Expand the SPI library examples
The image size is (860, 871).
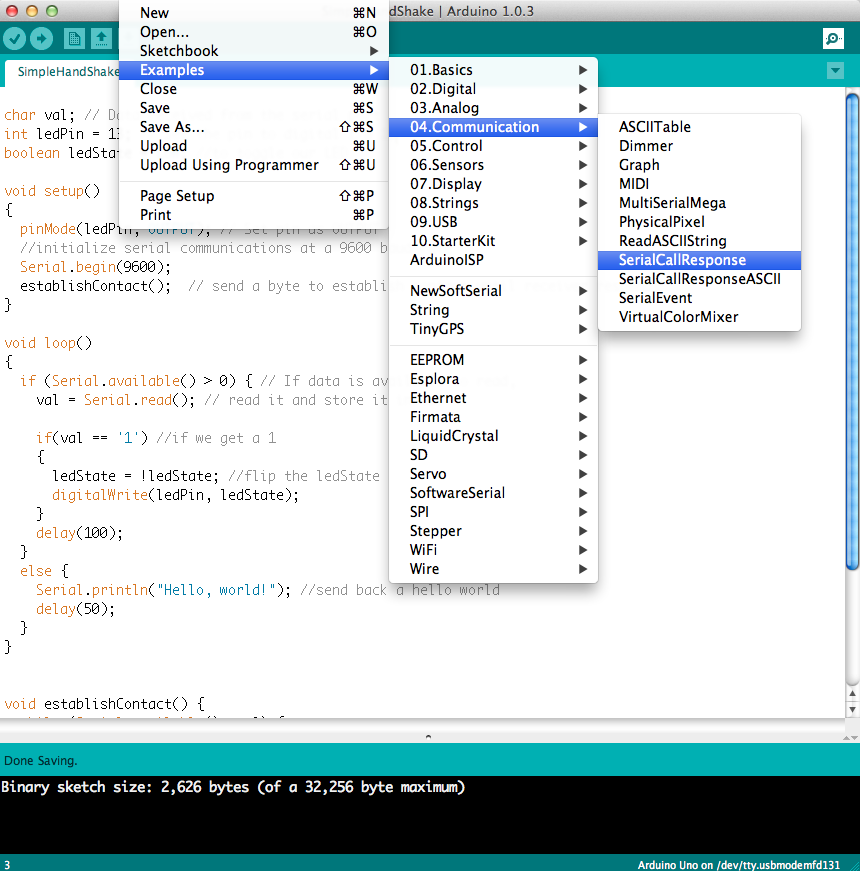(493, 512)
